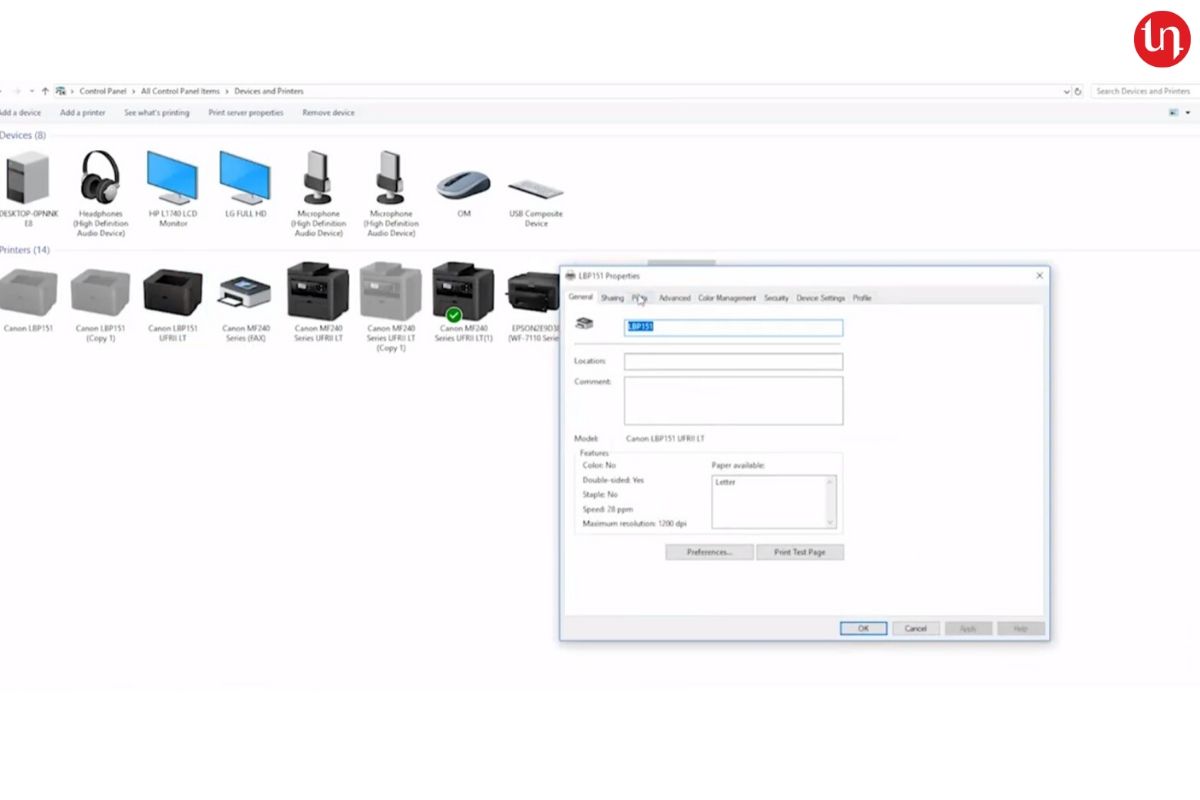The image size is (1200, 800).
Task: Collapse the Printers (14) section
Action: (x=25, y=250)
